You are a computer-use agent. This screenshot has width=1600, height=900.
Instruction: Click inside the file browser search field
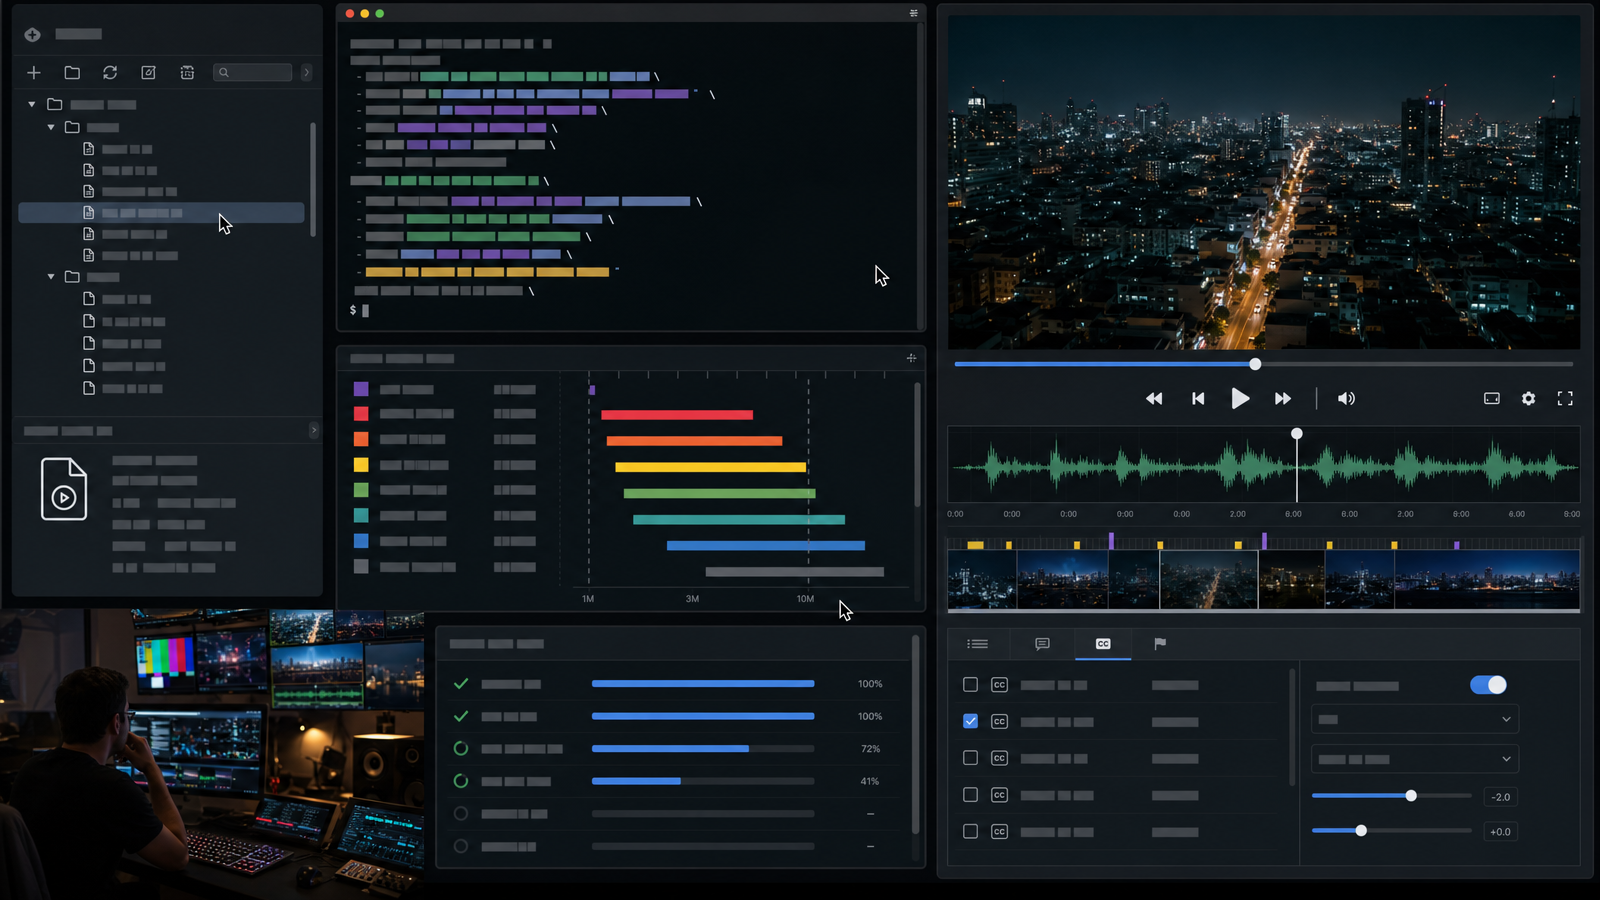253,72
